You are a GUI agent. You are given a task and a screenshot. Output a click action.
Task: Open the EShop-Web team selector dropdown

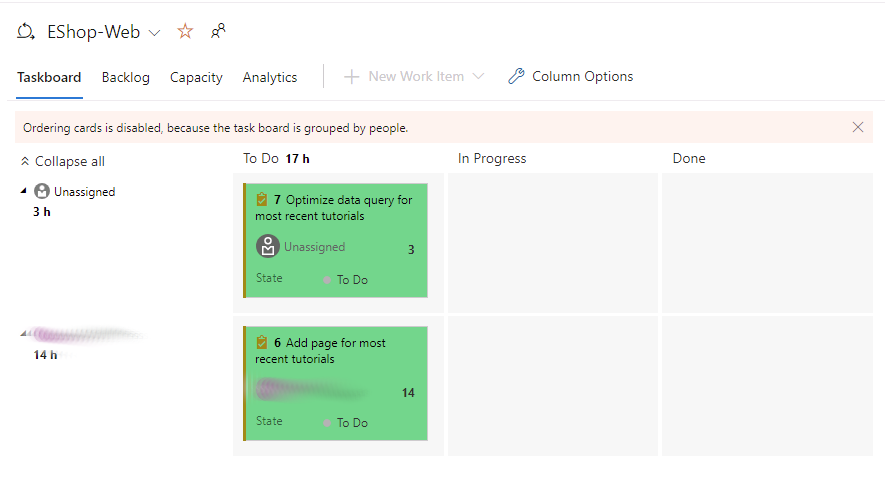(x=154, y=33)
